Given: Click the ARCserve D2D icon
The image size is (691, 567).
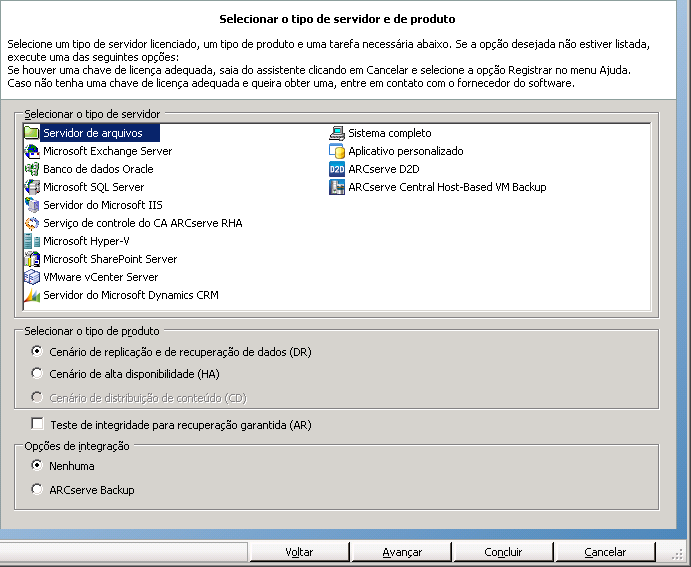Looking at the screenshot, I should (337, 169).
